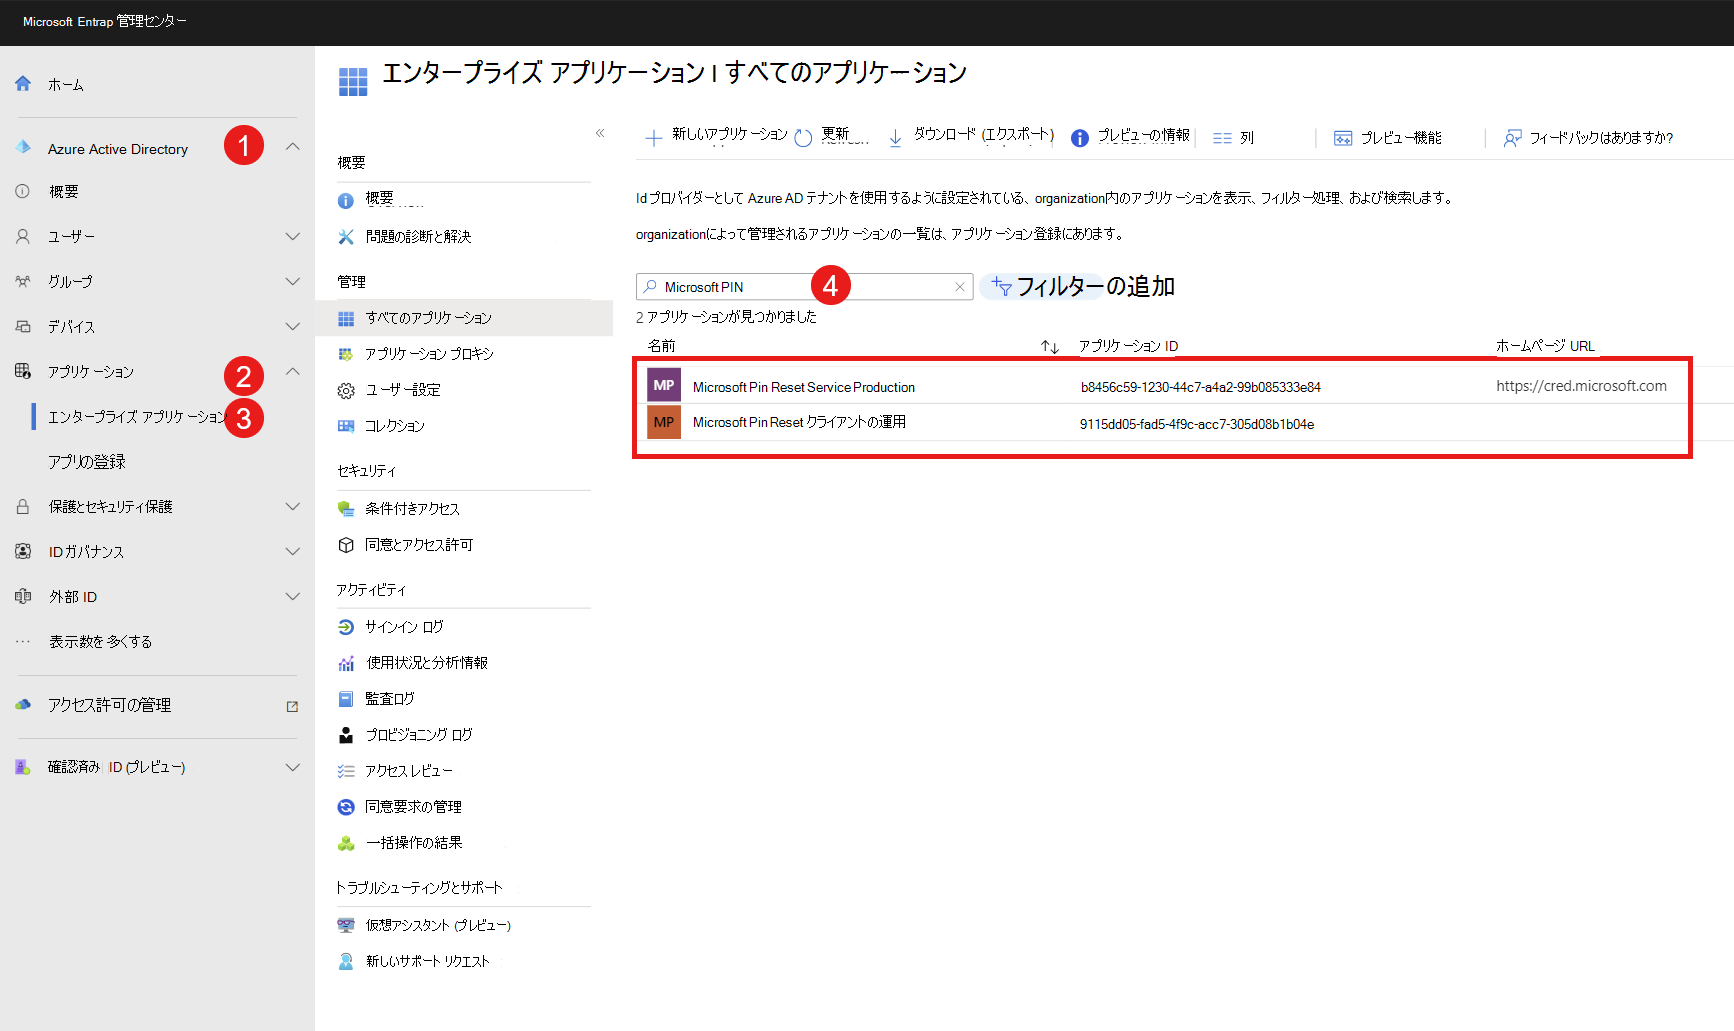Expand the グループ section chevron
The image size is (1734, 1031).
pyautogui.click(x=293, y=282)
